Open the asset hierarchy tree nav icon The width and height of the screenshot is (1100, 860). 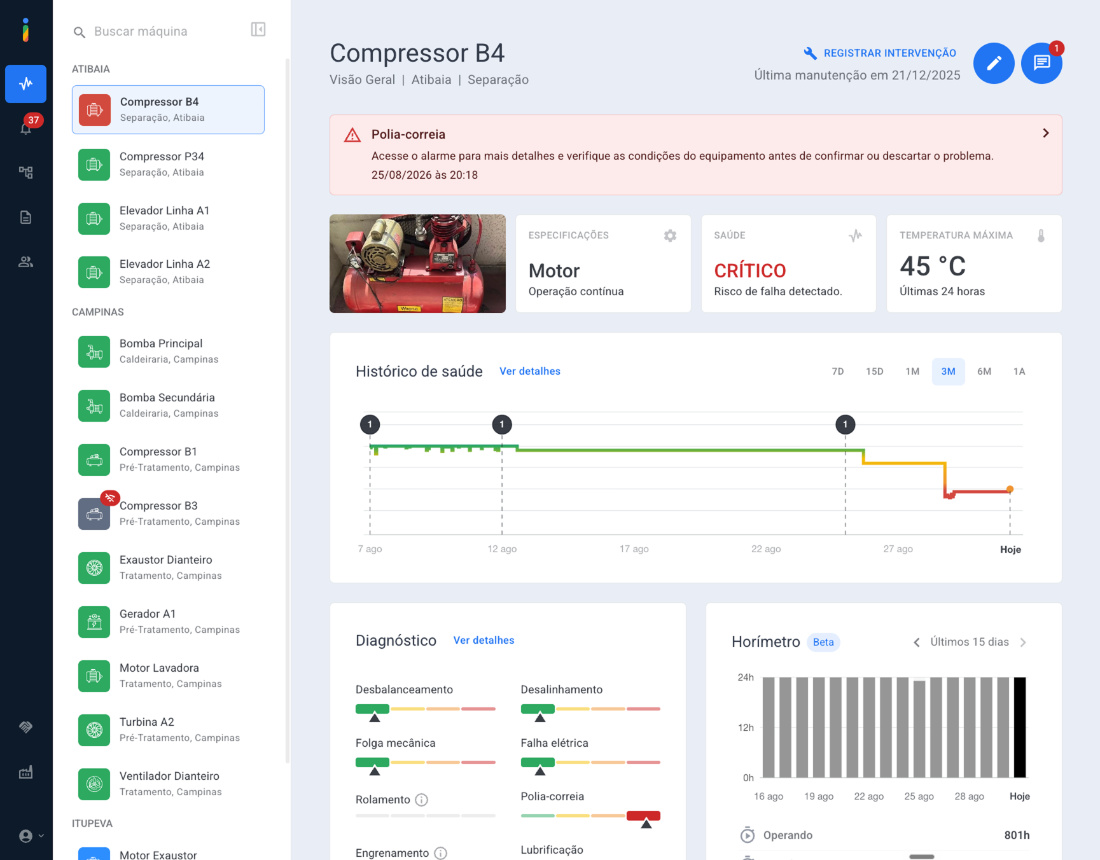(26, 173)
